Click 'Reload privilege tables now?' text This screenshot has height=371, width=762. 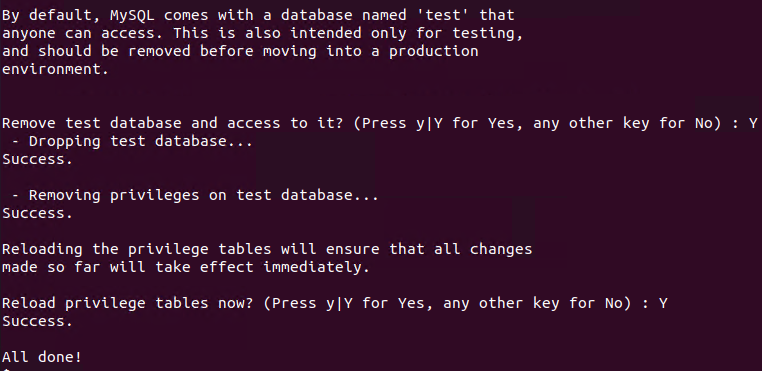click(x=128, y=303)
